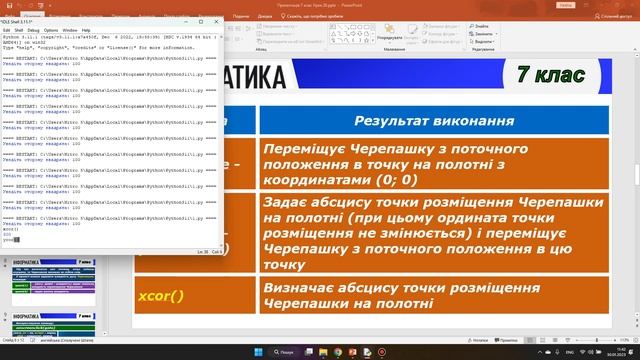Click the zoom in plus button
The height and width of the screenshot is (360, 640).
click(615, 340)
